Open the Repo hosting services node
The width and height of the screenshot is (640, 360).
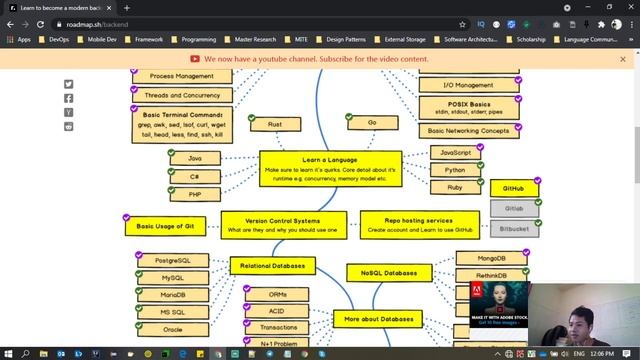(x=420, y=225)
